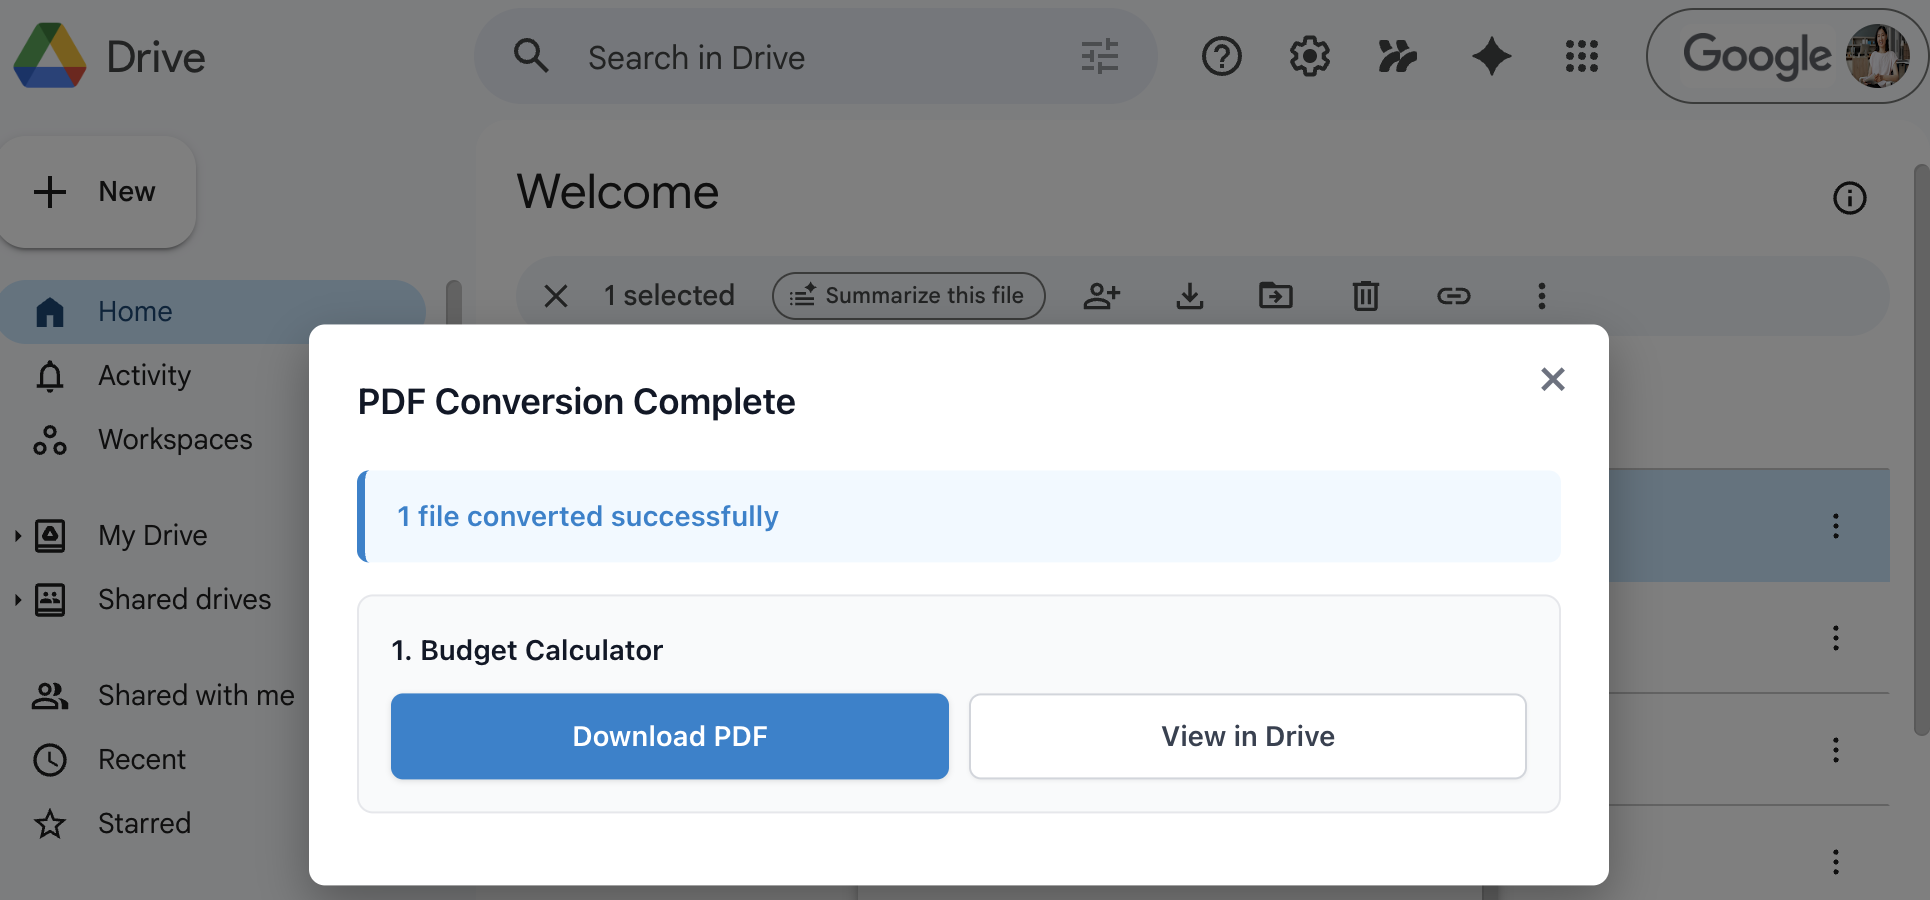
Task: Click the share person-add icon
Action: 1101,296
